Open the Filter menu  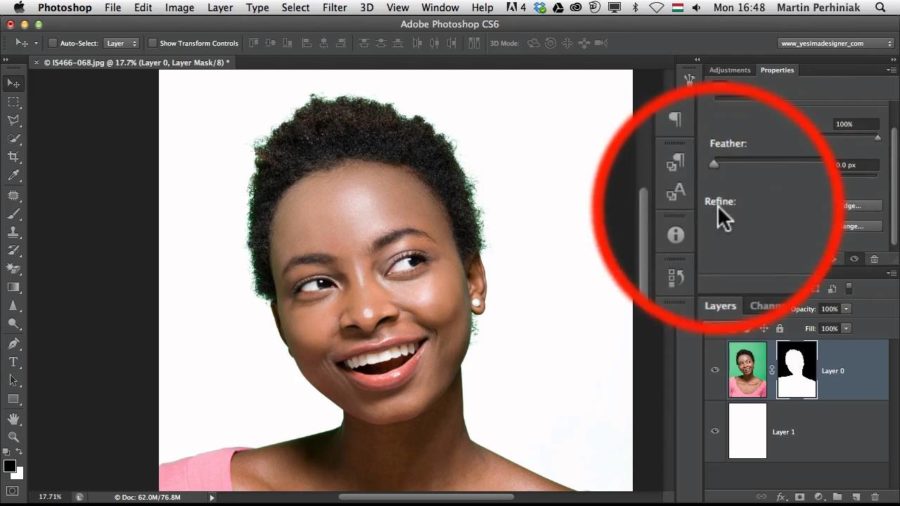pyautogui.click(x=334, y=7)
